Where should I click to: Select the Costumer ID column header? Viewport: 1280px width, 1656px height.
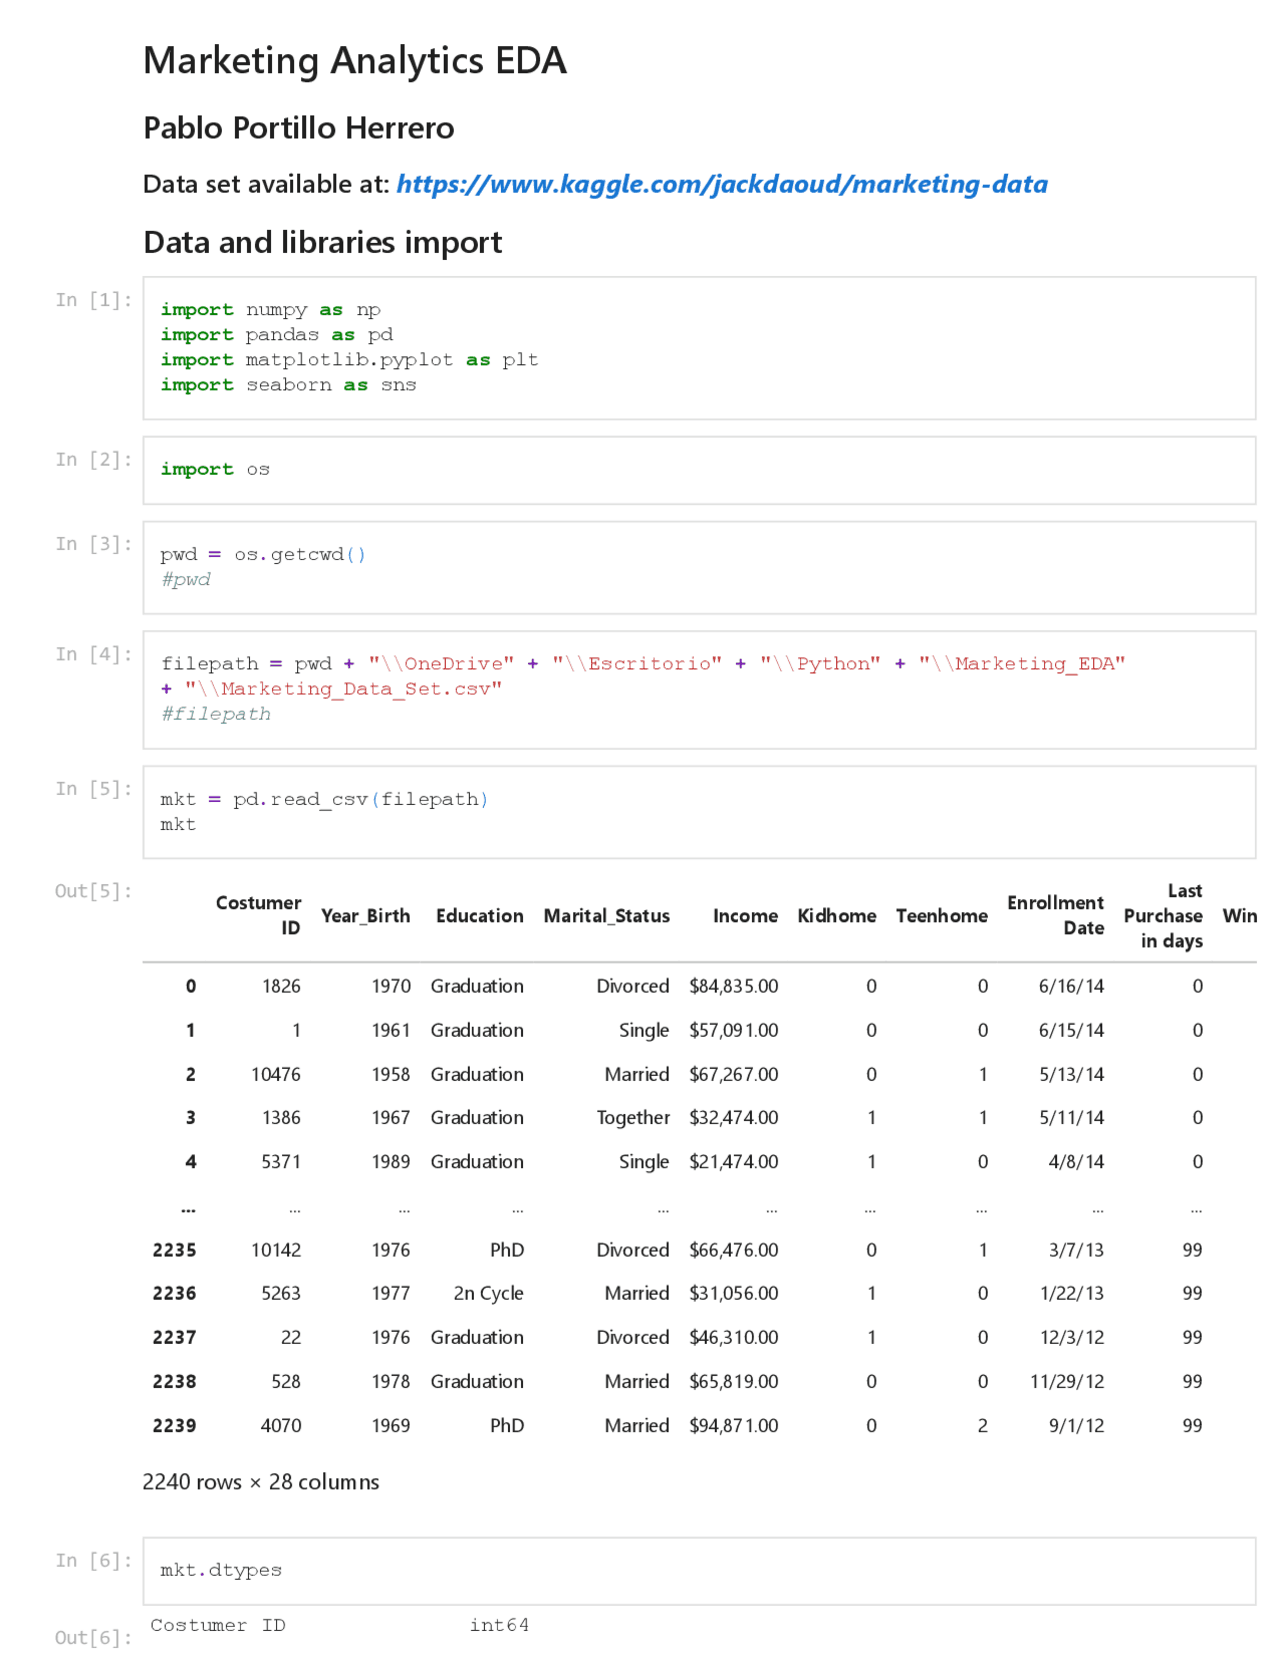[258, 915]
